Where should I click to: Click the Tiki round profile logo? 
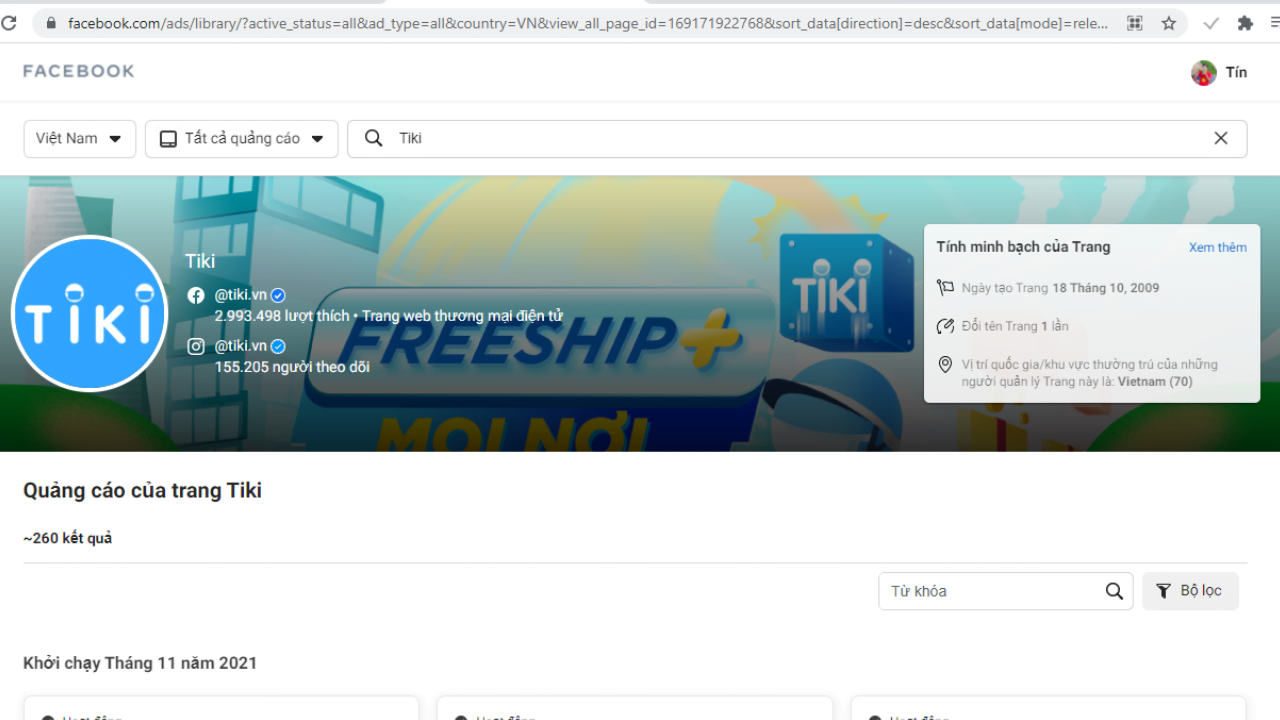pyautogui.click(x=89, y=314)
